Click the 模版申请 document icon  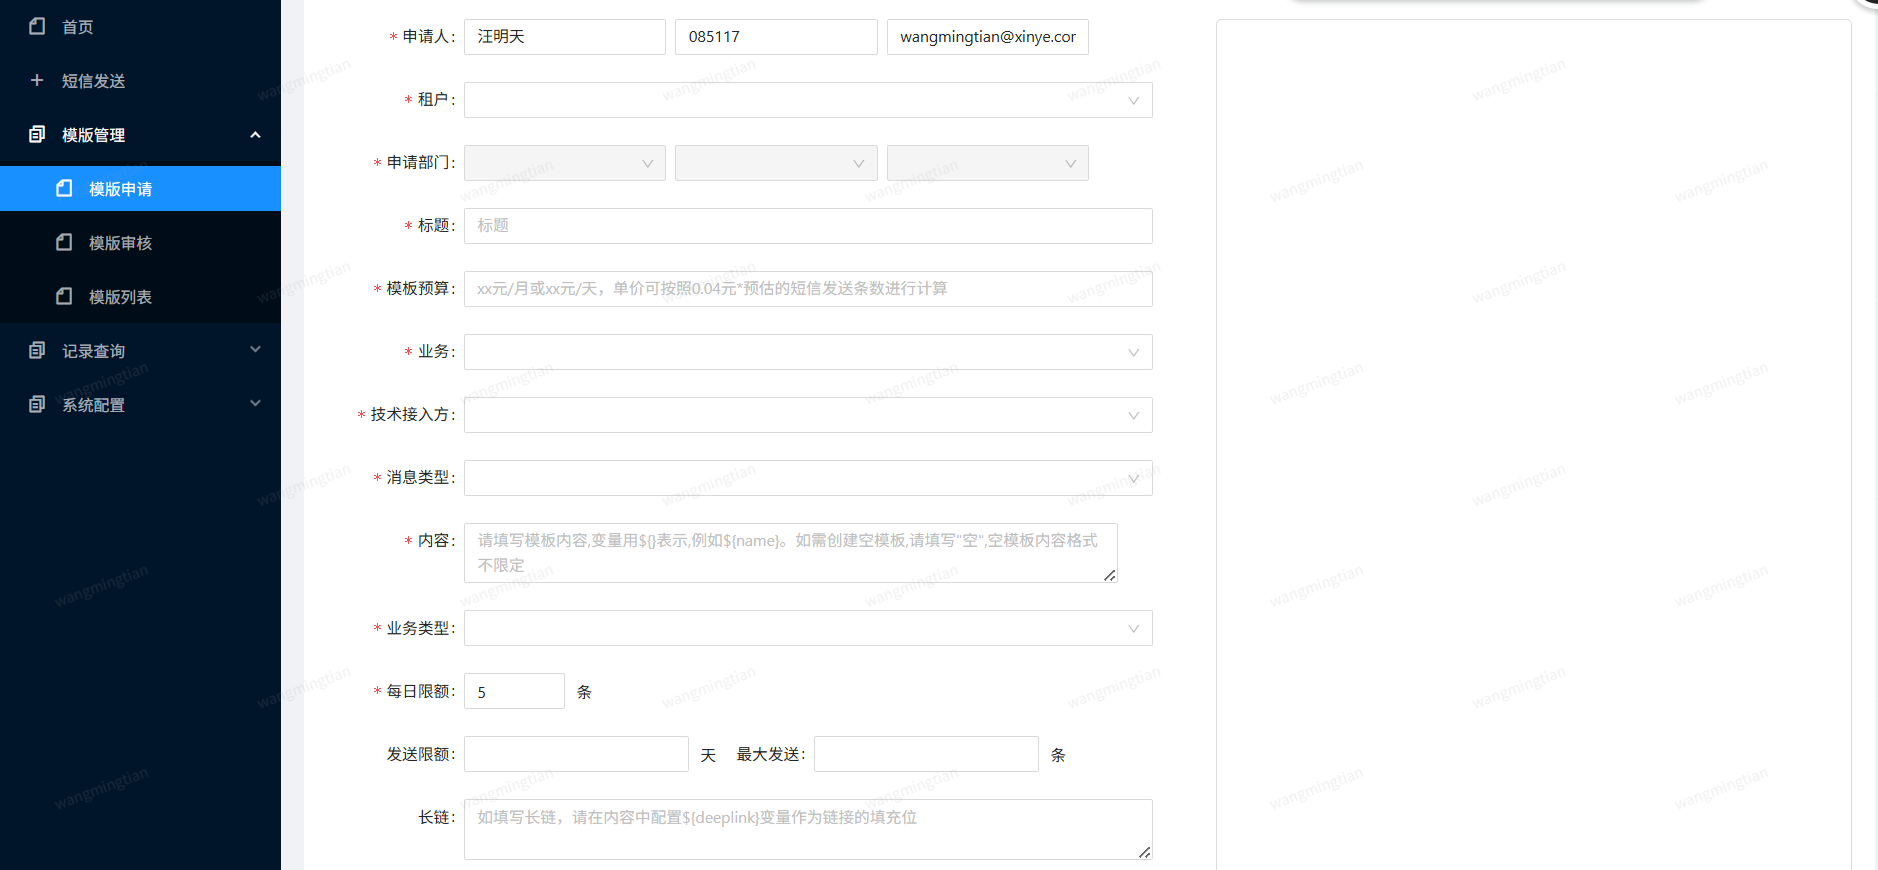(x=64, y=188)
